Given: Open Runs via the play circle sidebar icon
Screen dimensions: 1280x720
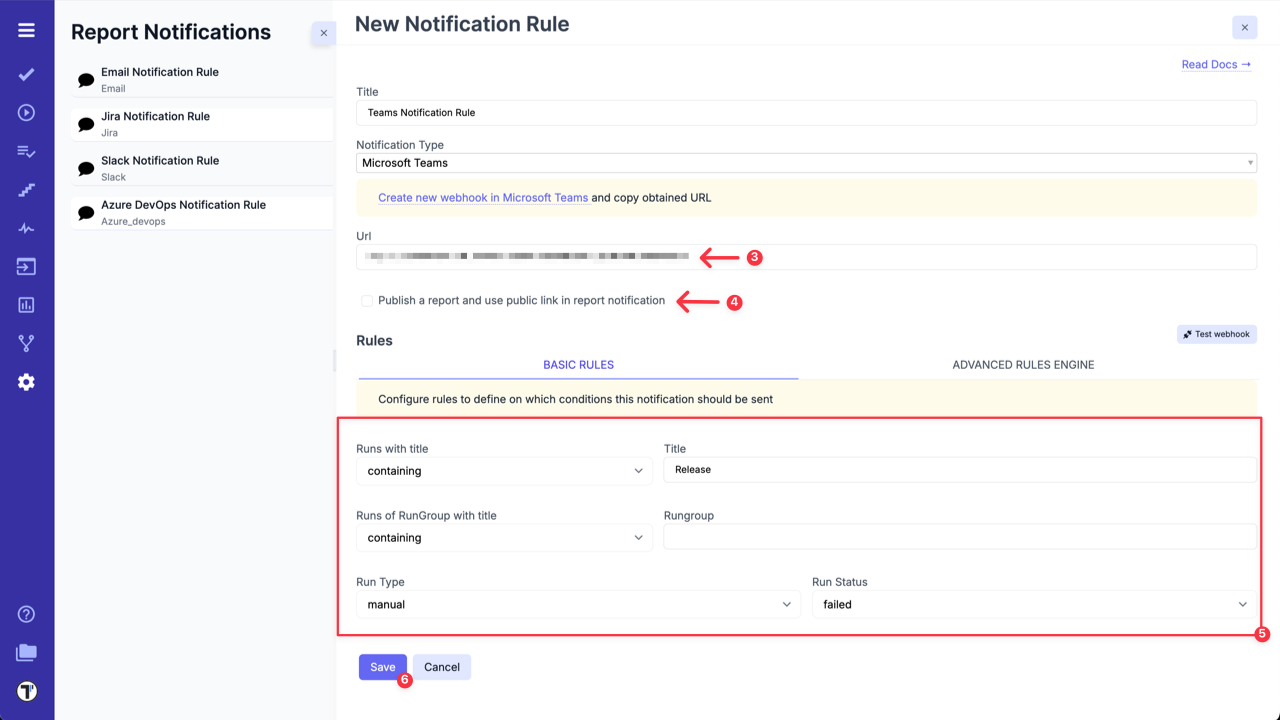Looking at the screenshot, I should (26, 112).
